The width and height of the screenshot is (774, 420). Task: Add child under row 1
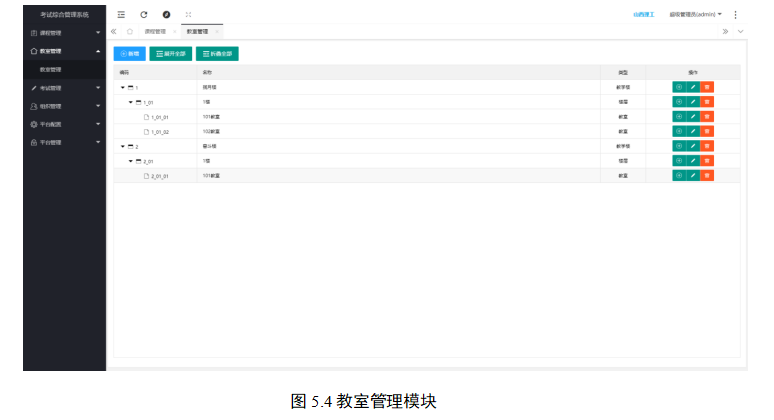click(x=679, y=87)
